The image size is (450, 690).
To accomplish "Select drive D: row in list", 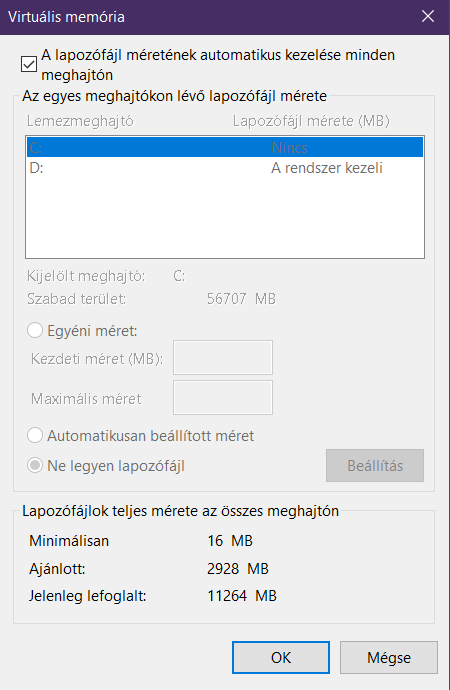I will (225, 168).
